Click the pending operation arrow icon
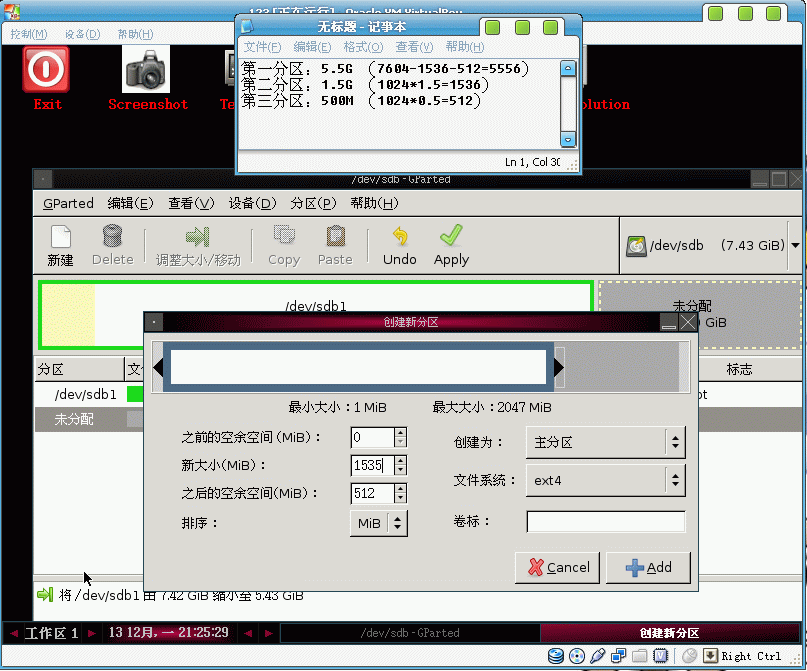Screen dimensions: 807x671 point(45,595)
